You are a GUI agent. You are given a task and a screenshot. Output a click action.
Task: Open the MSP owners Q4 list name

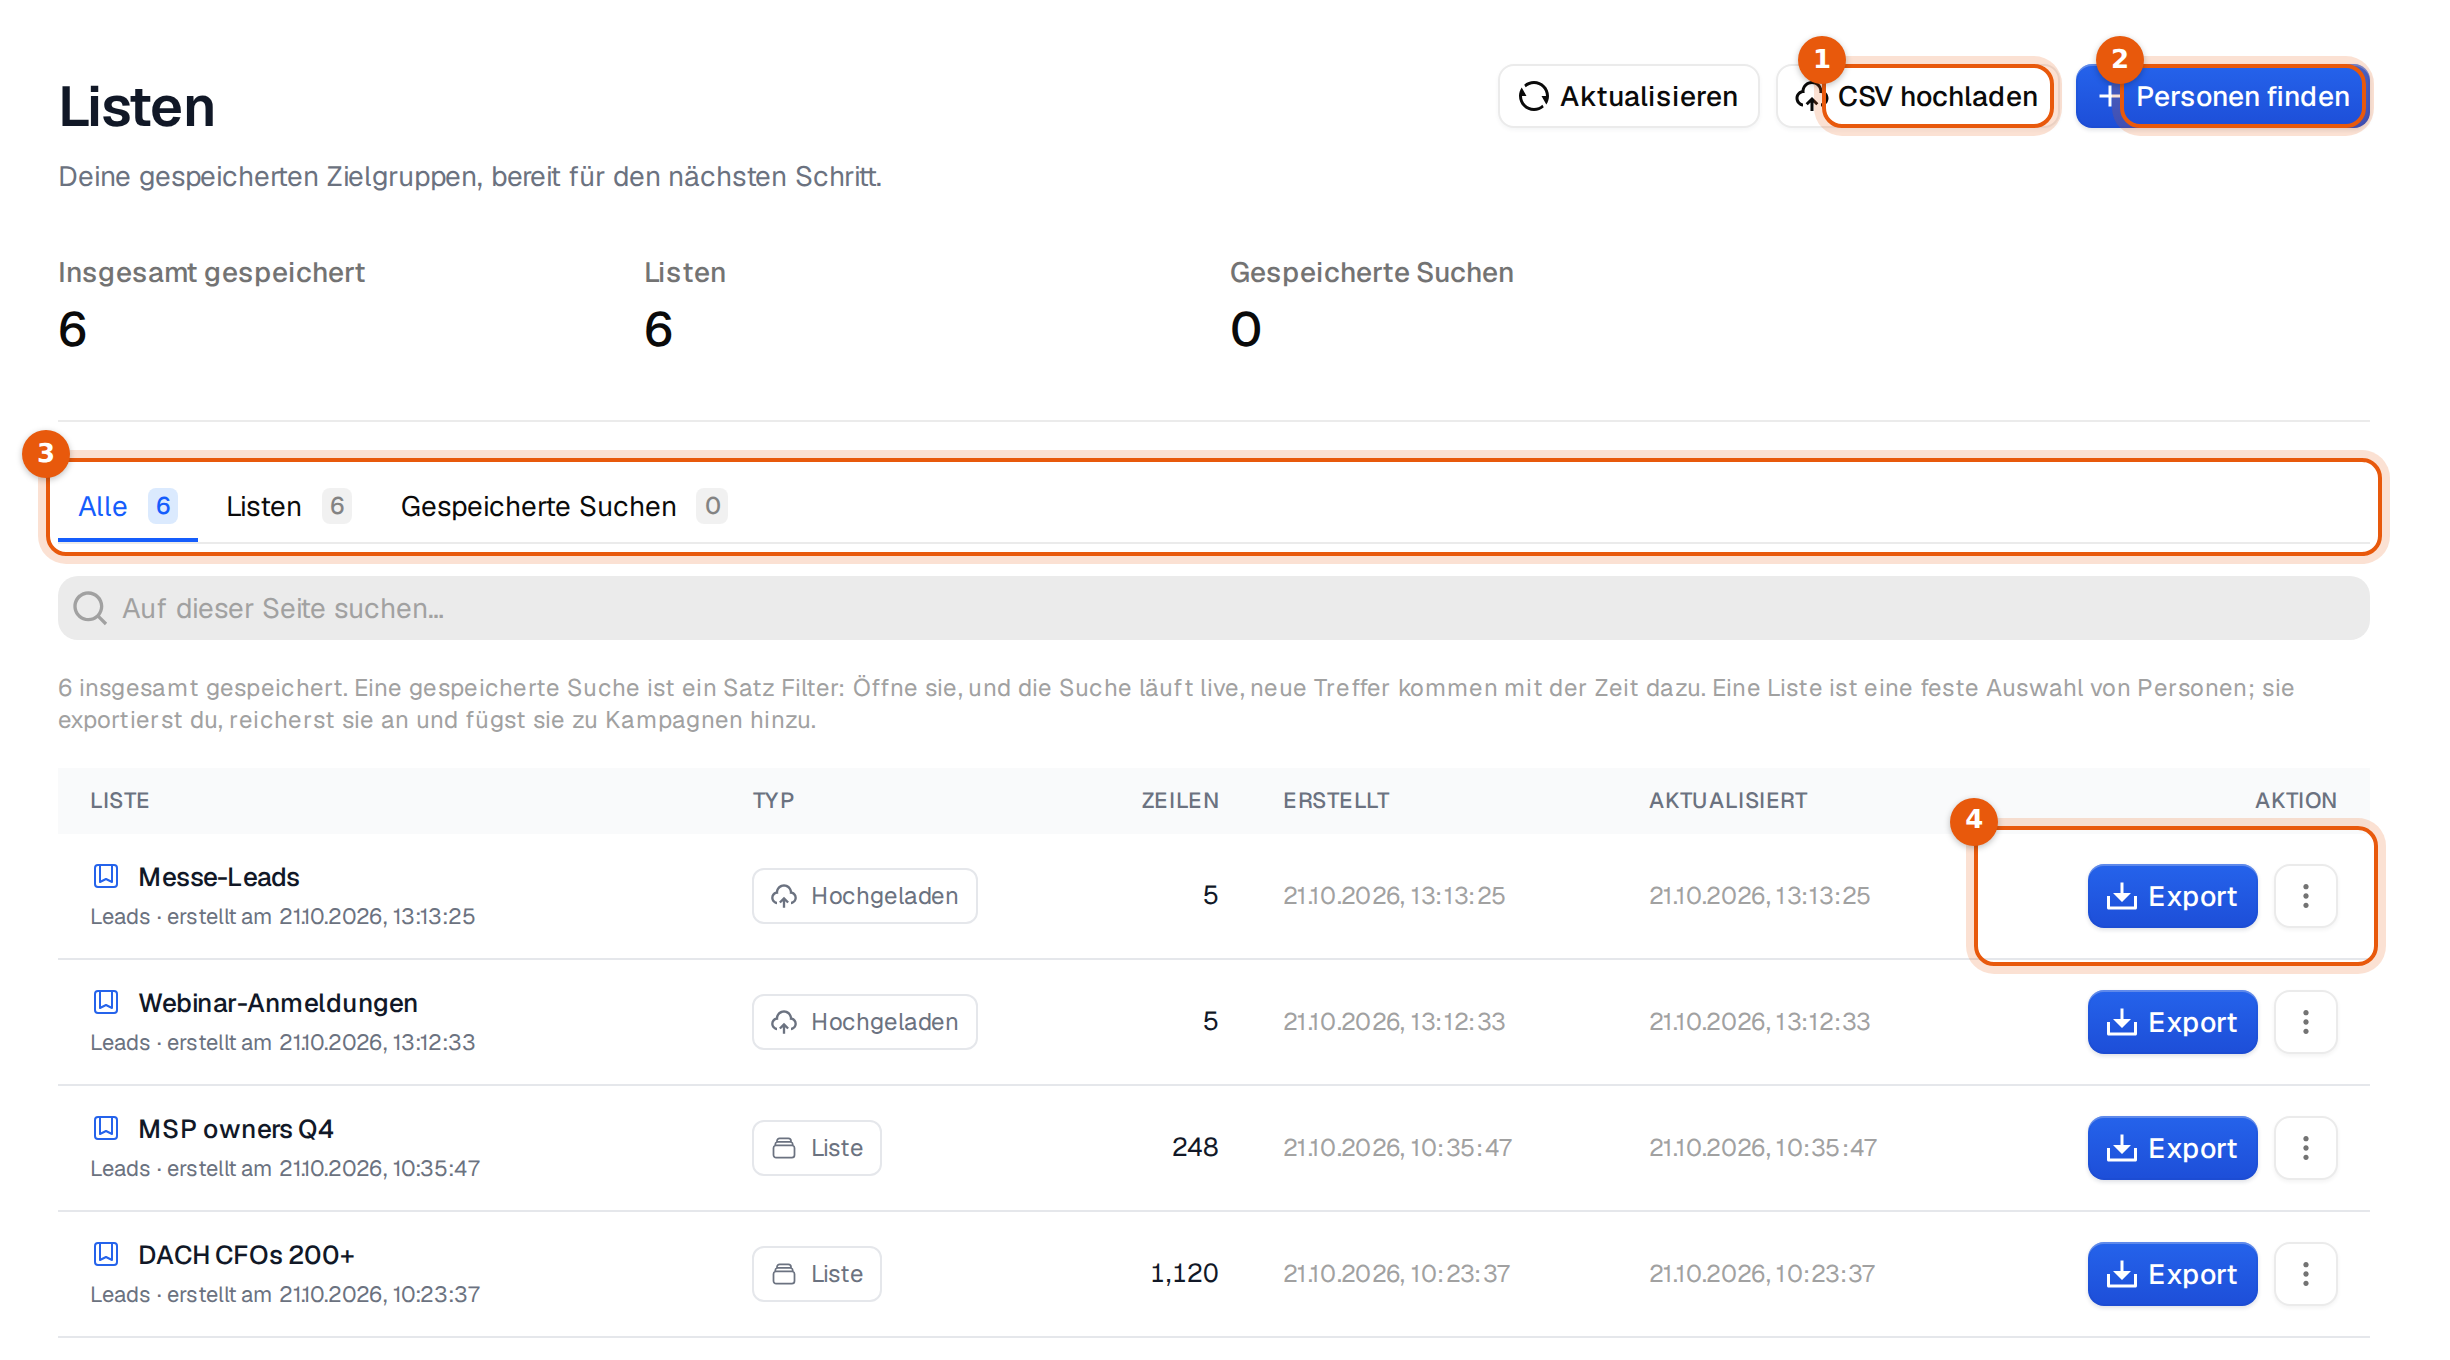coord(236,1129)
